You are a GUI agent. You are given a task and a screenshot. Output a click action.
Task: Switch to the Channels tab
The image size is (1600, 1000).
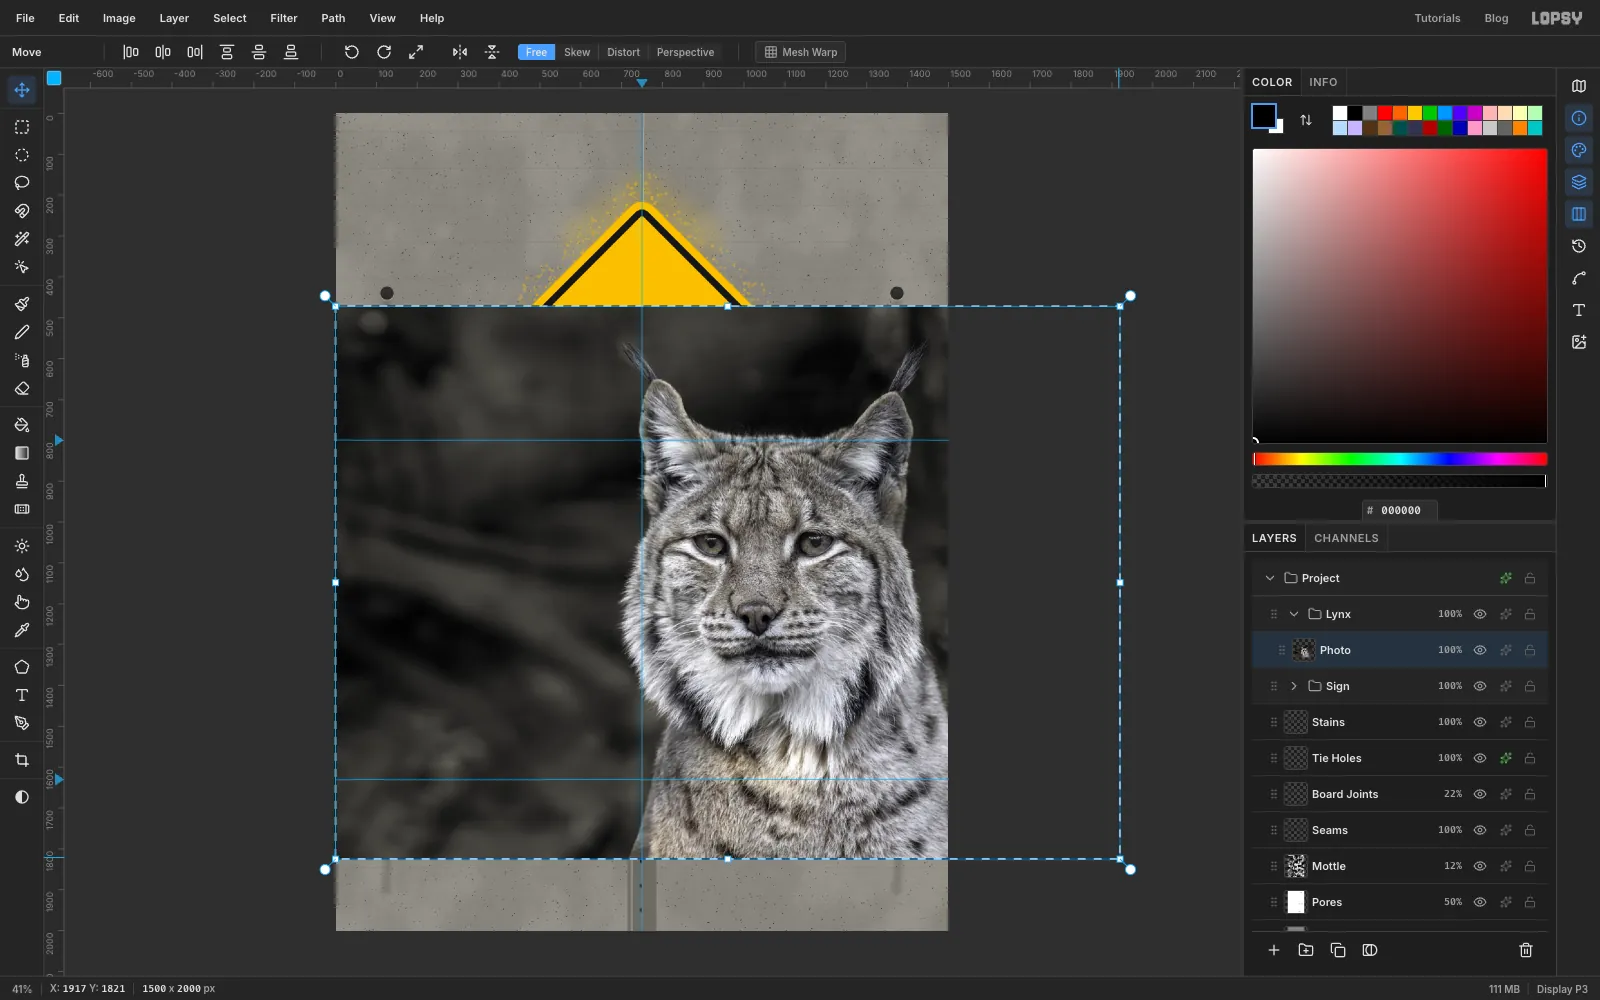[1346, 538]
